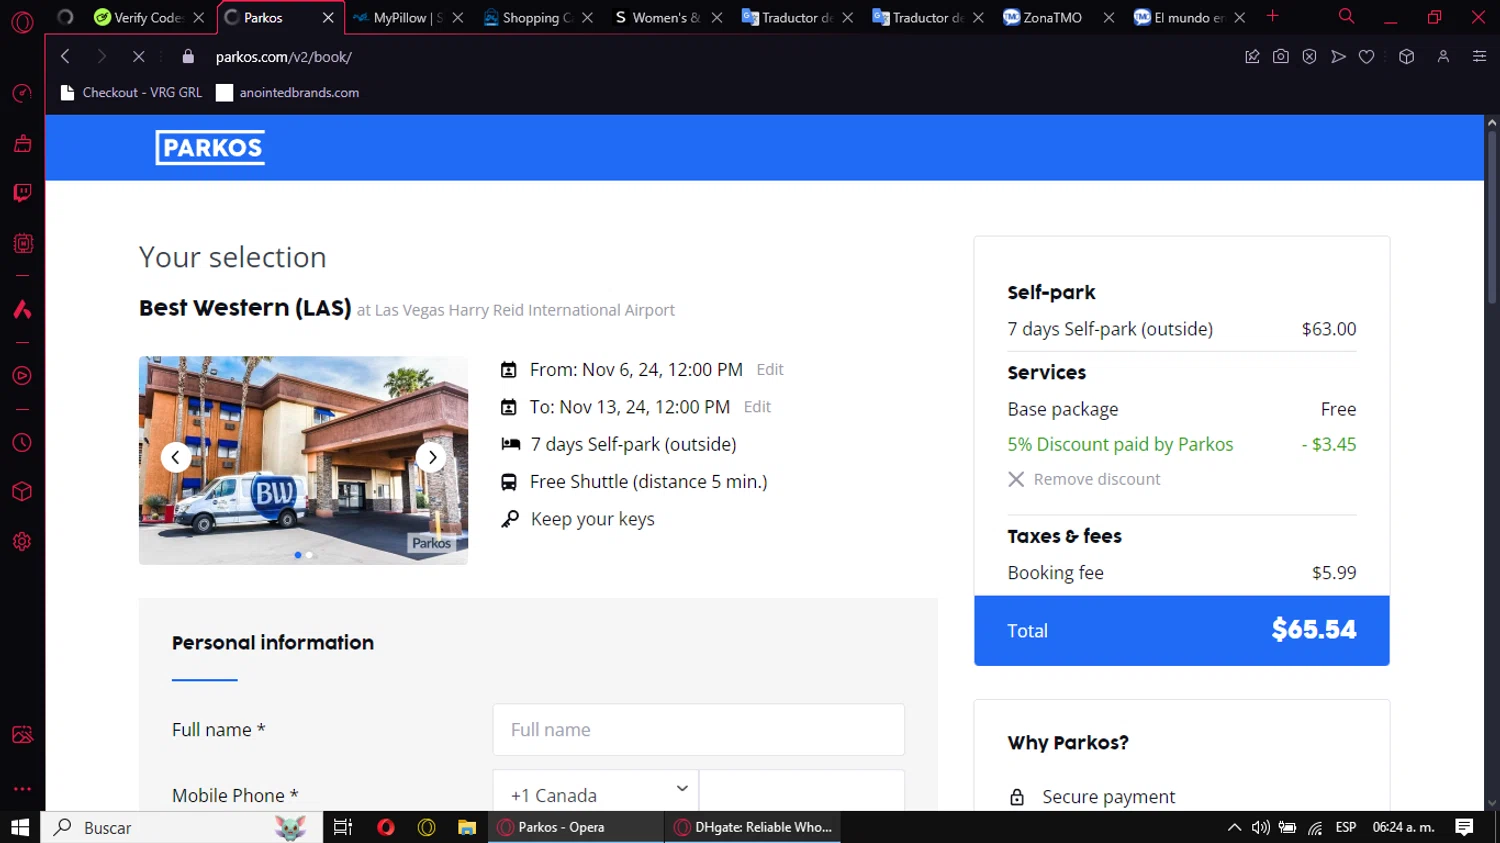Open the Aria AI sidebar icon
Viewport: 1500px width, 843px height.
click(x=22, y=309)
